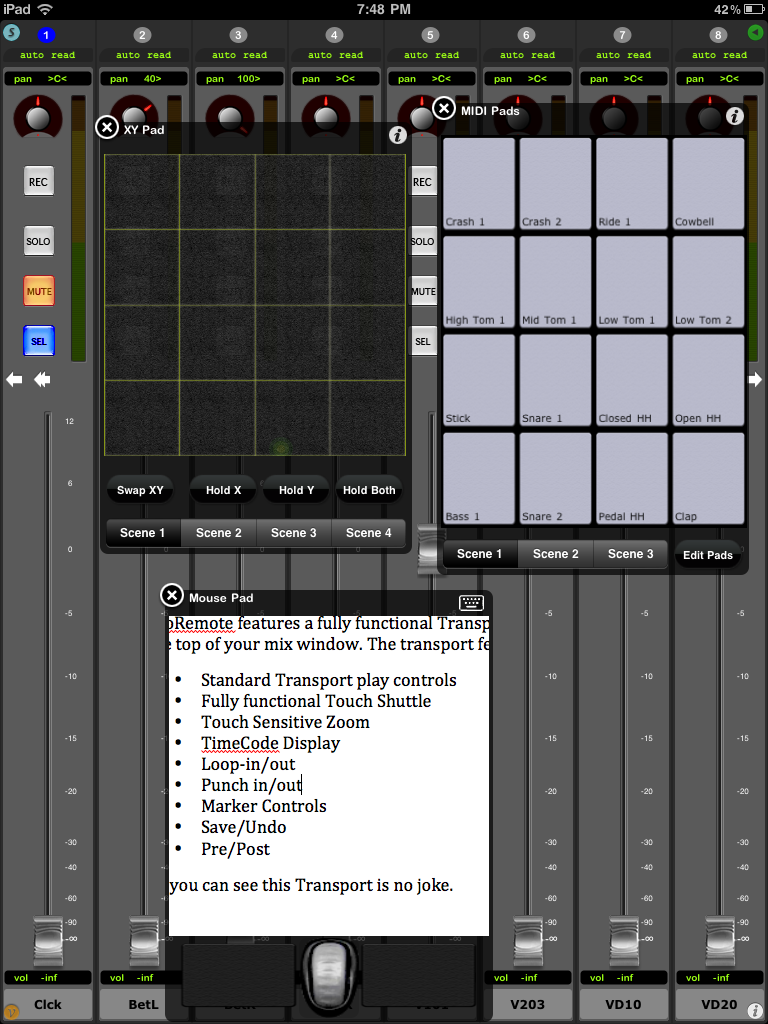Arm record on channel 1
Screen dimensions: 768x1024
click(38, 182)
